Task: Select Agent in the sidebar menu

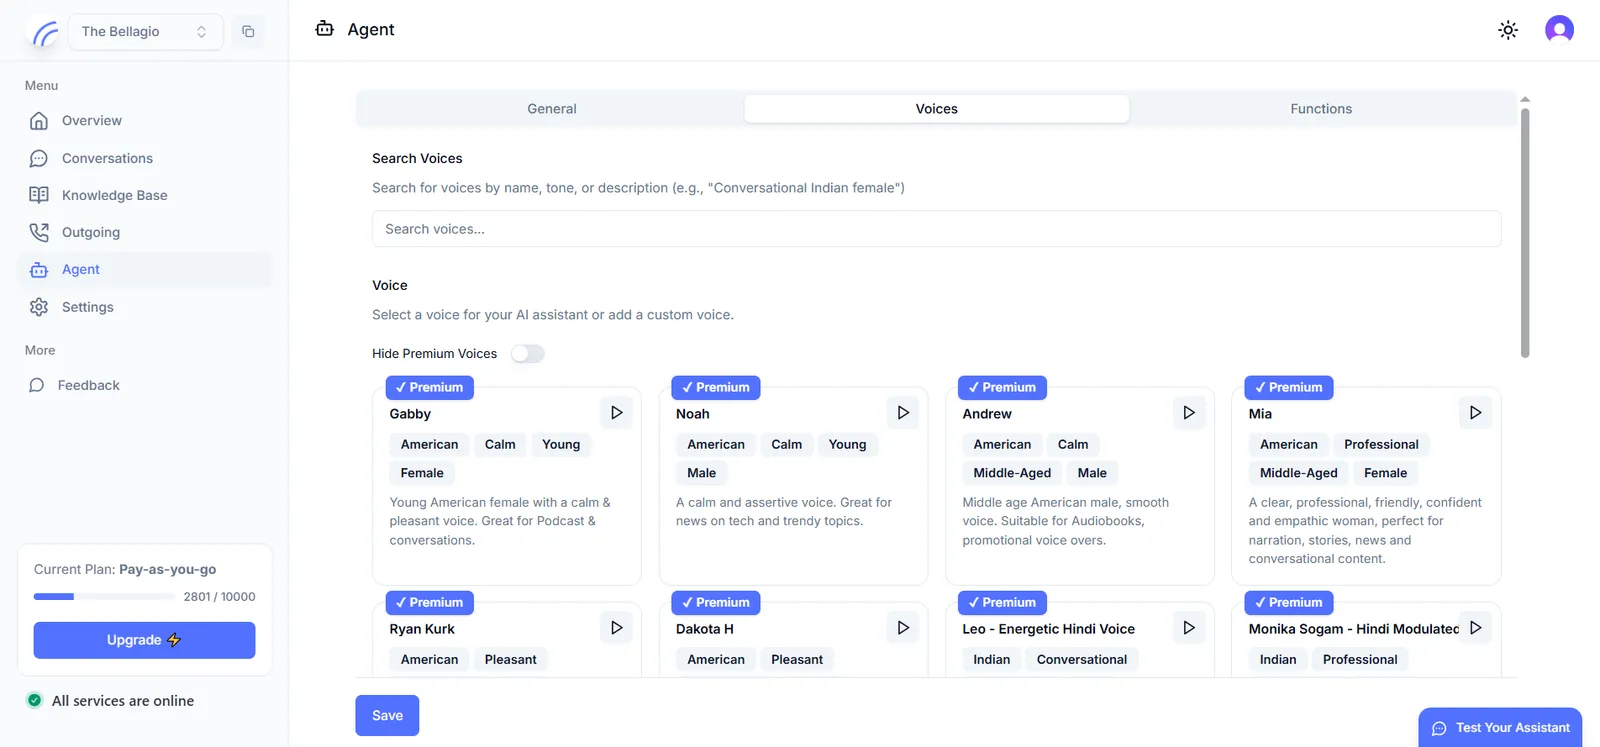Action: tap(145, 269)
